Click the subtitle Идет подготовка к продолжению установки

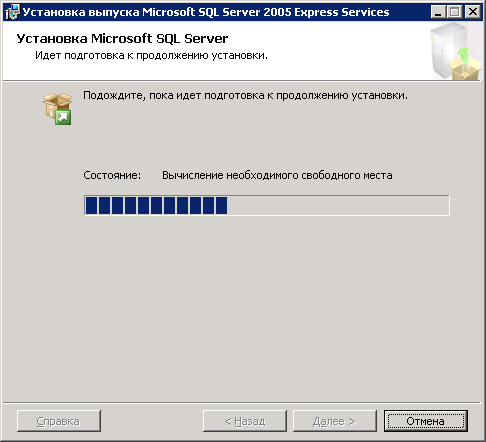tap(151, 55)
